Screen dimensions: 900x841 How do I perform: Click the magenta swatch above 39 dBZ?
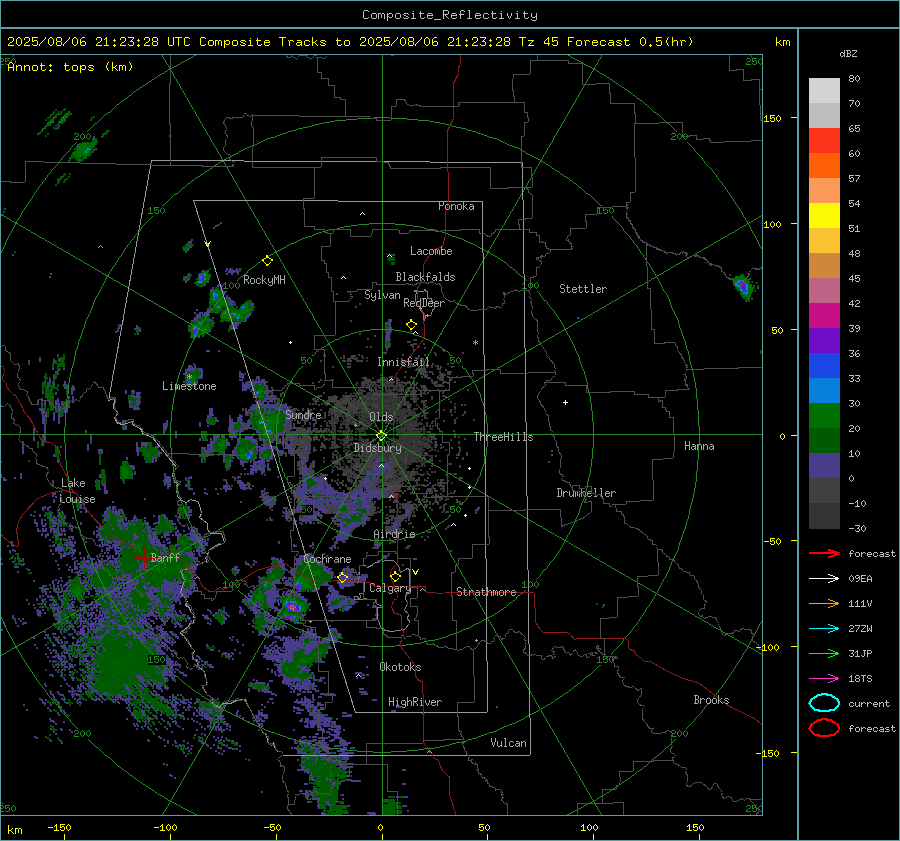(824, 316)
